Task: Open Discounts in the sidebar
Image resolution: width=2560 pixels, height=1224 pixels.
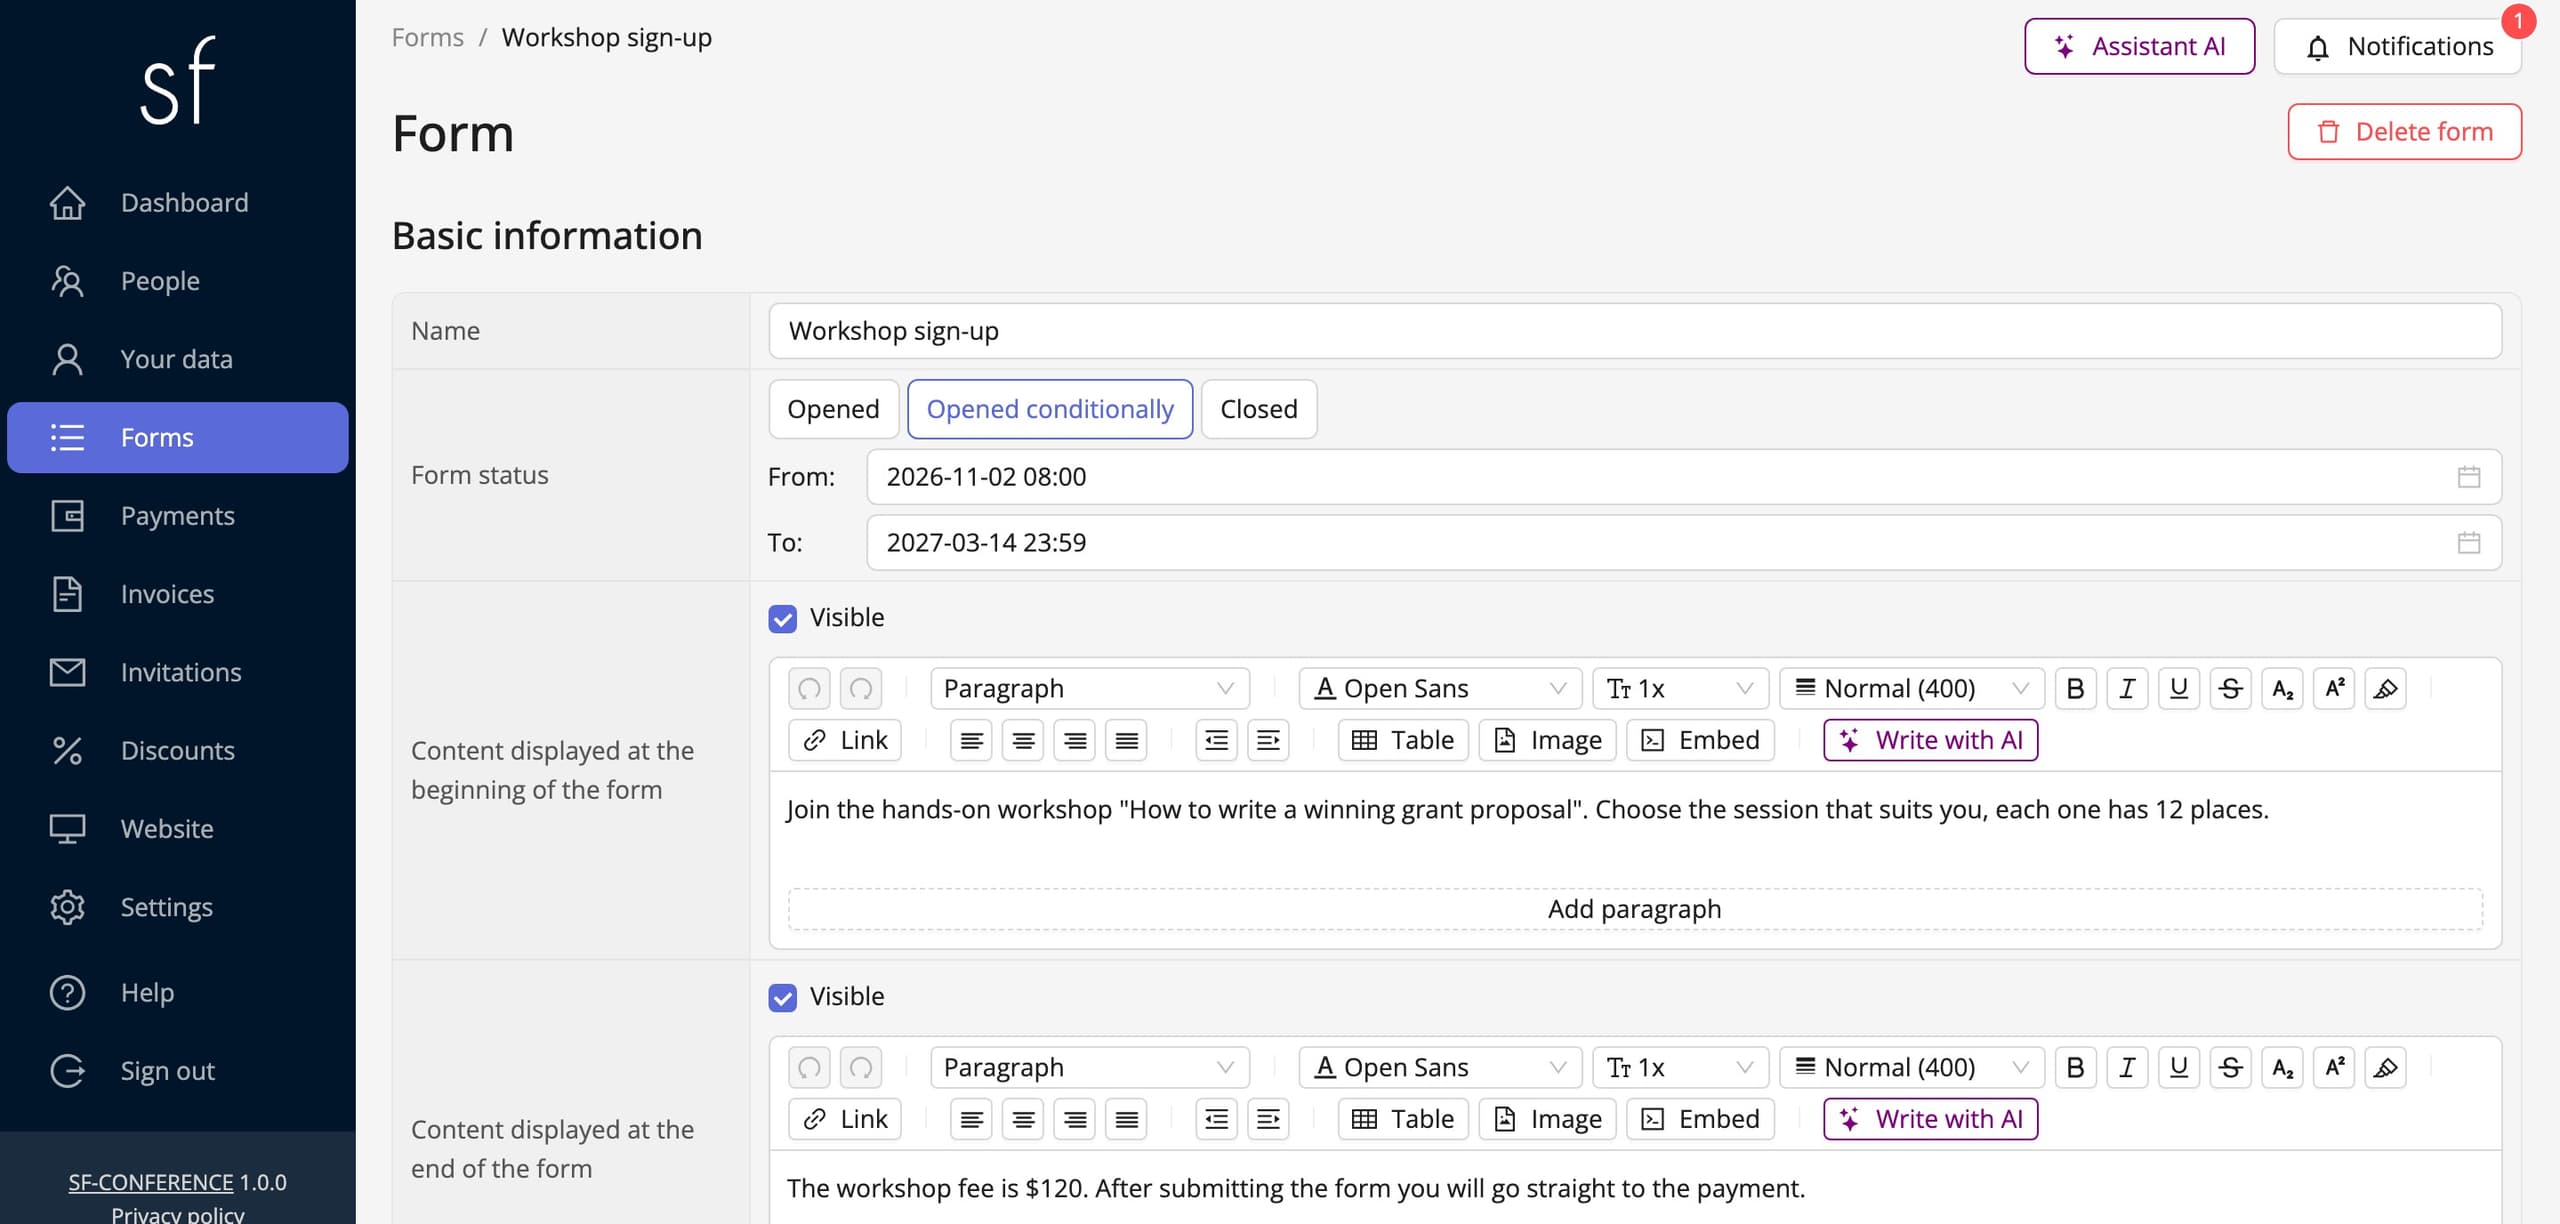Action: 178,750
